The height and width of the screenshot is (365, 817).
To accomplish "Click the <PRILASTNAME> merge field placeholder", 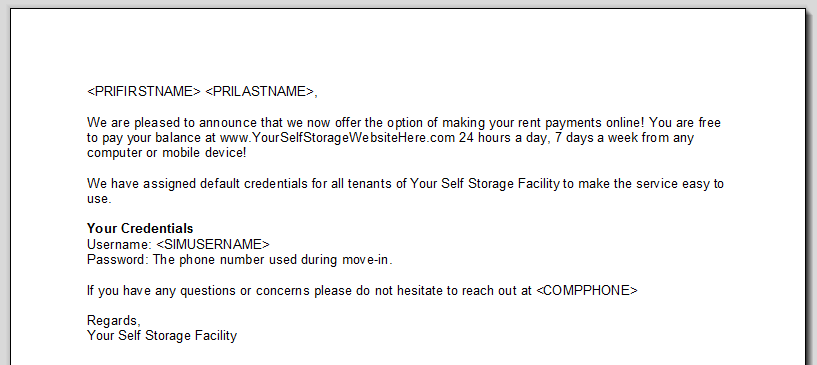I will (260, 92).
